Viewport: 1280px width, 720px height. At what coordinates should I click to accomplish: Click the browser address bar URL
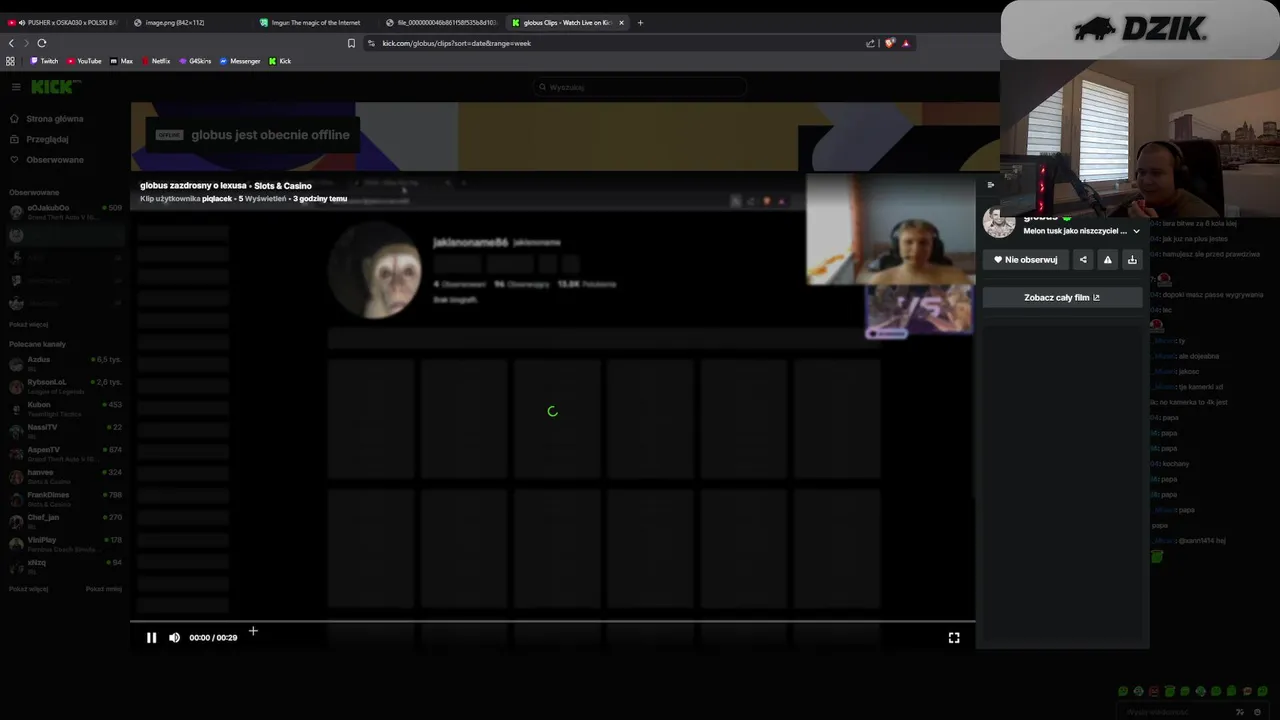[457, 43]
